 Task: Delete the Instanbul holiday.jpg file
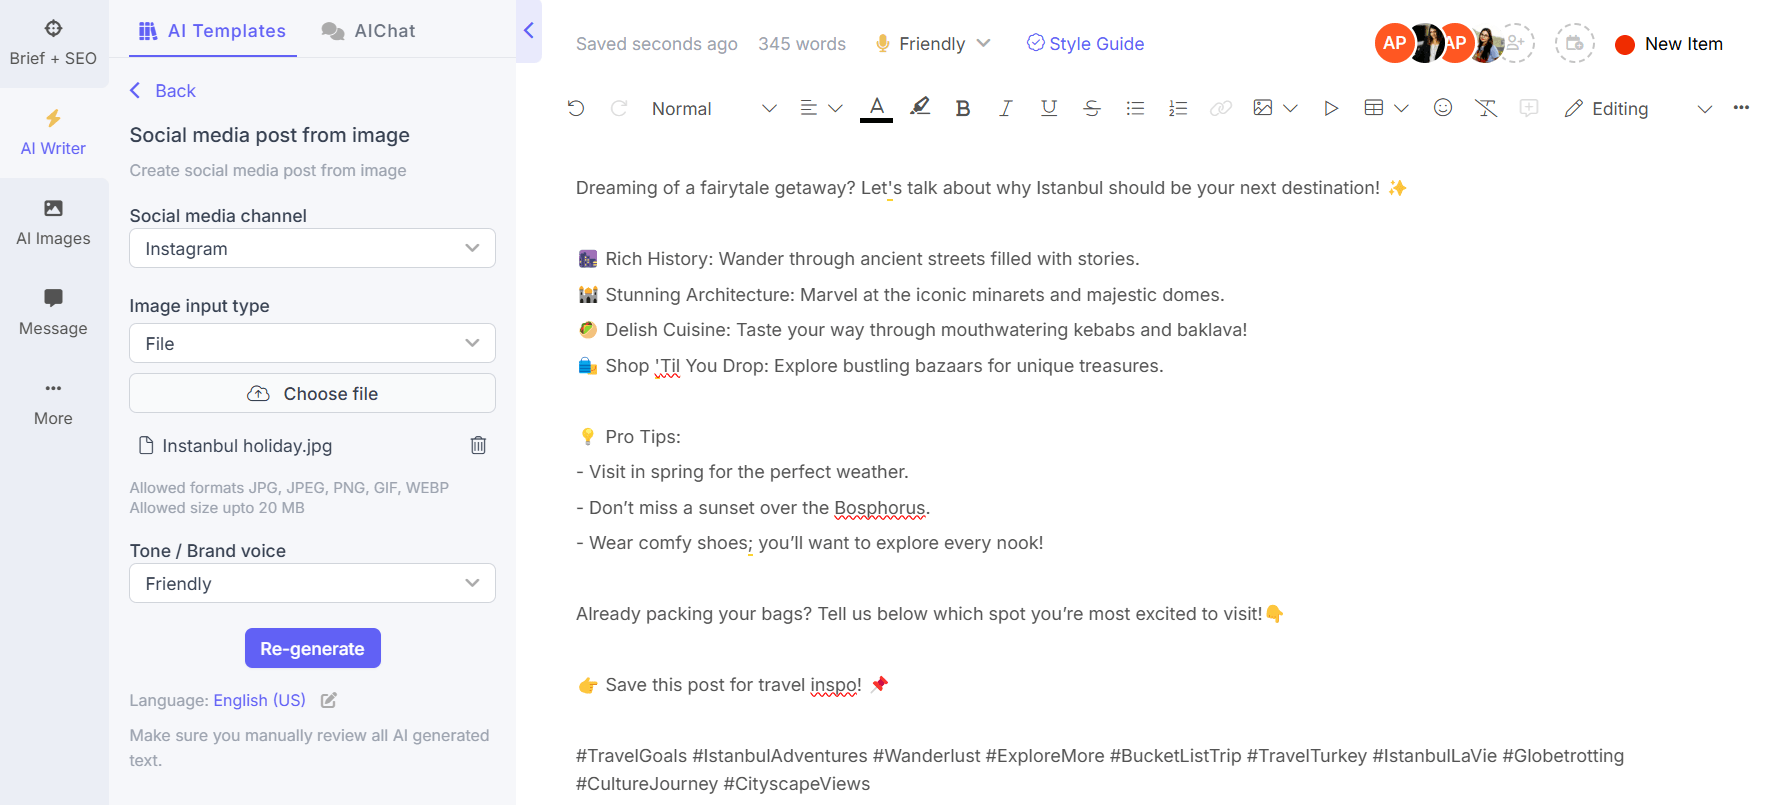pyautogui.click(x=478, y=445)
